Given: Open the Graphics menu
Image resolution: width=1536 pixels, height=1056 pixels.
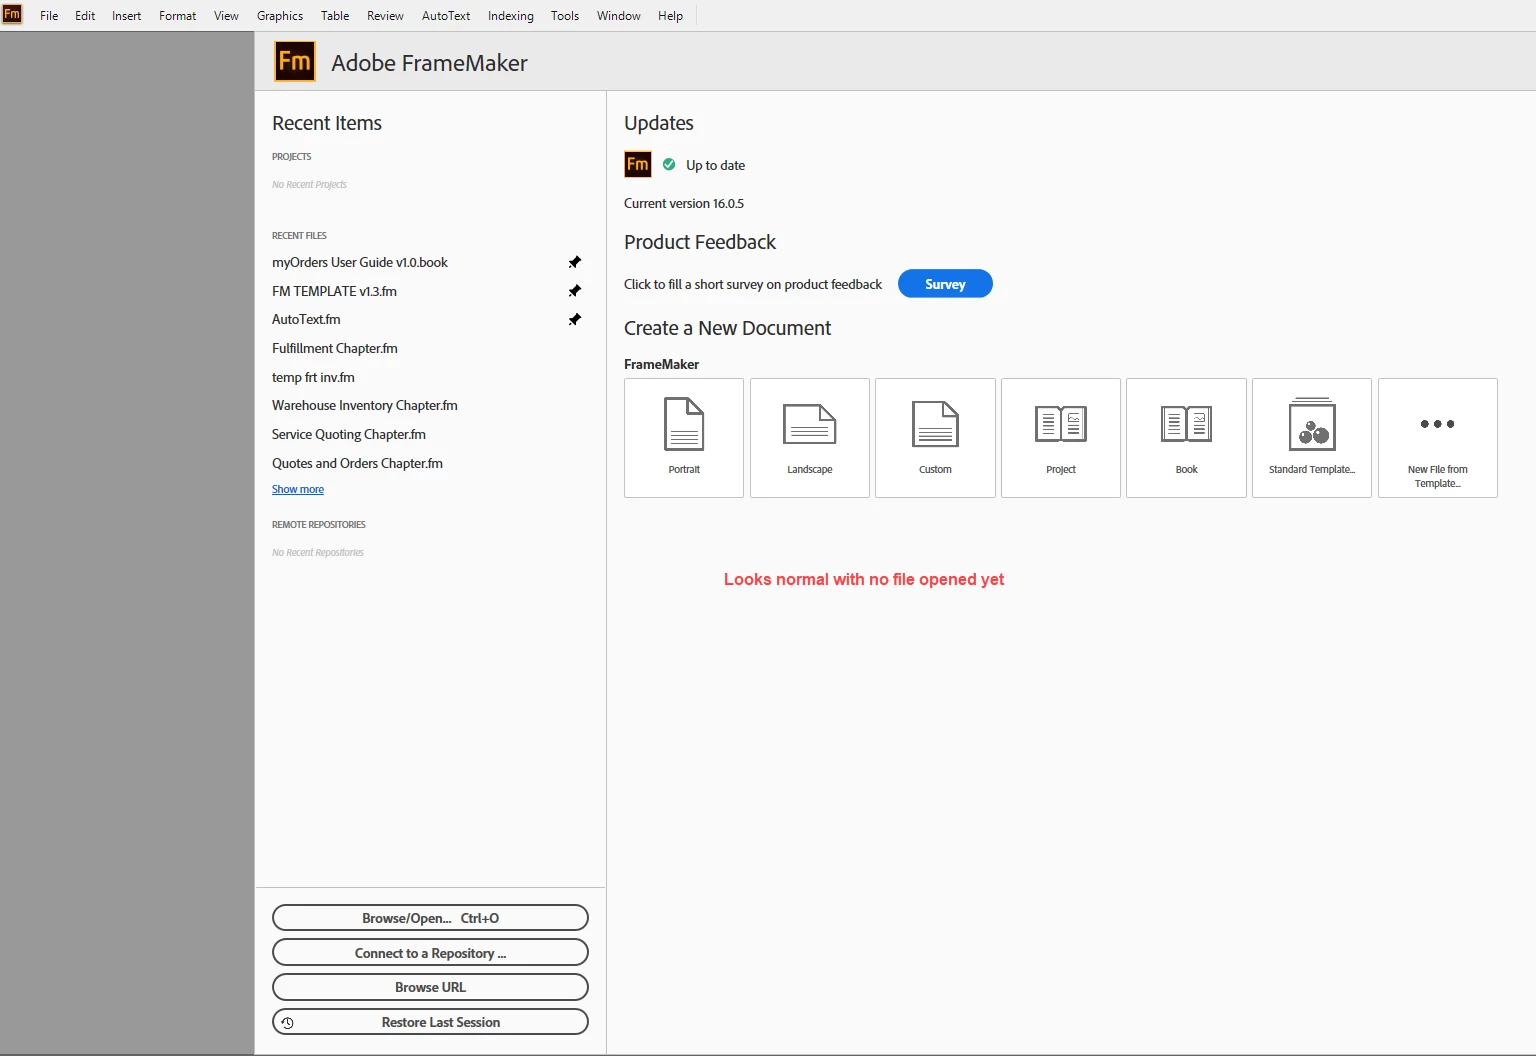Looking at the screenshot, I should click(280, 16).
